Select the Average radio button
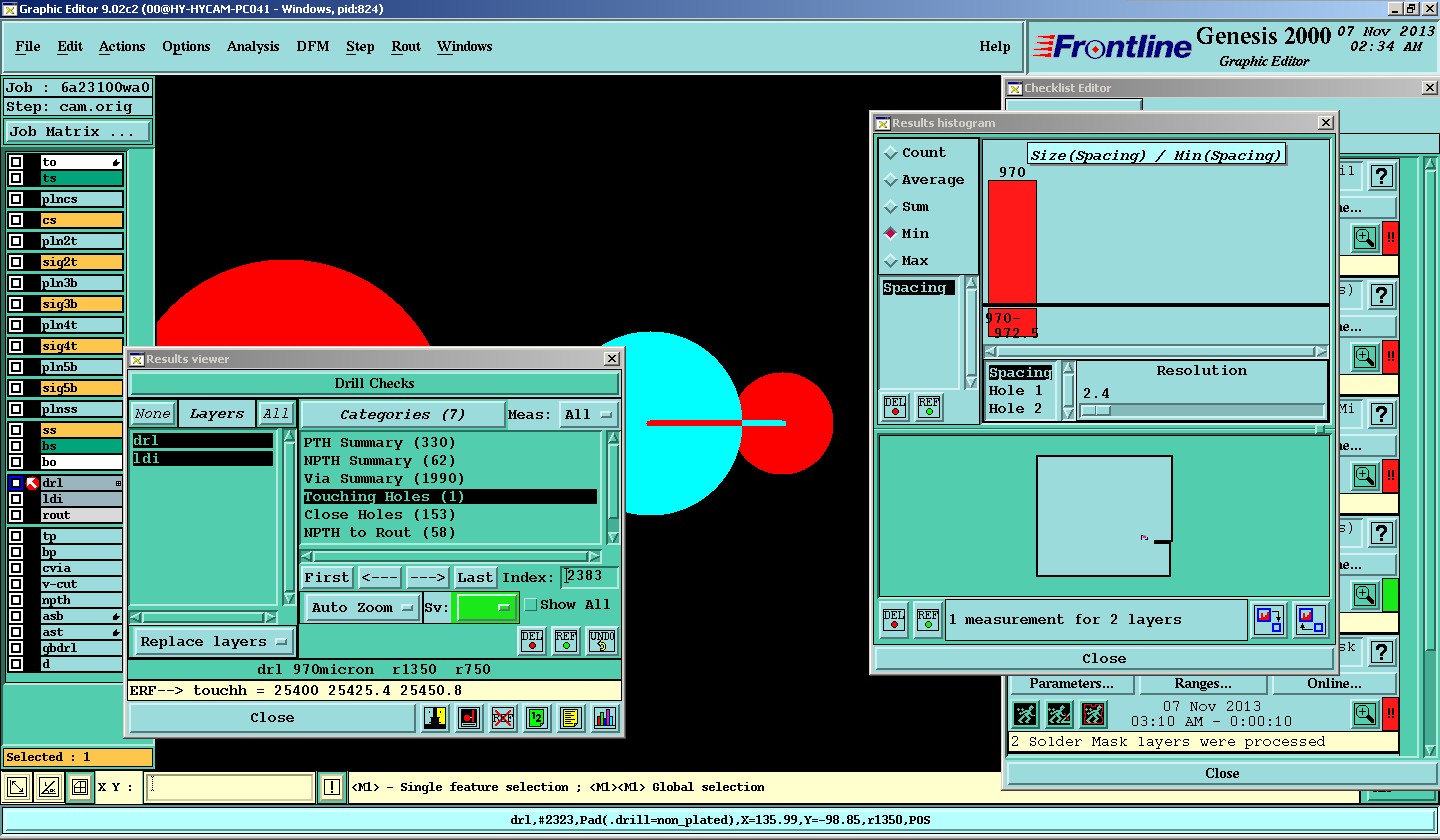1440x840 pixels. pos(890,180)
